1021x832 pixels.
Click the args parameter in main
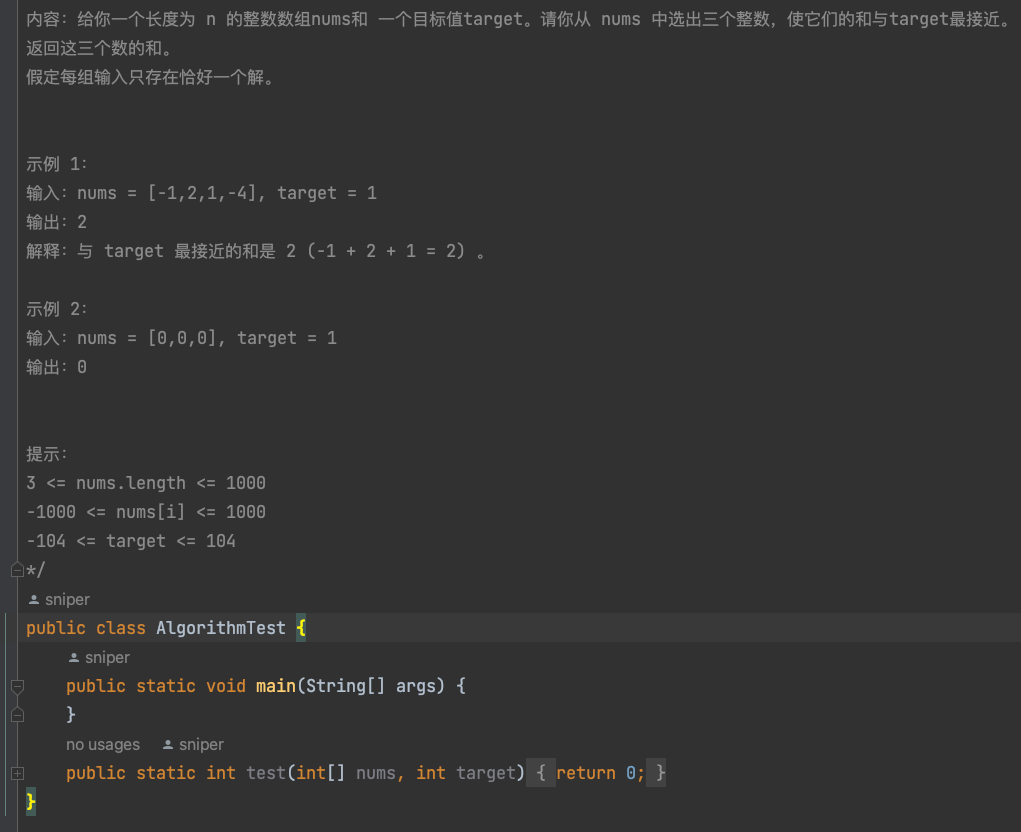416,686
